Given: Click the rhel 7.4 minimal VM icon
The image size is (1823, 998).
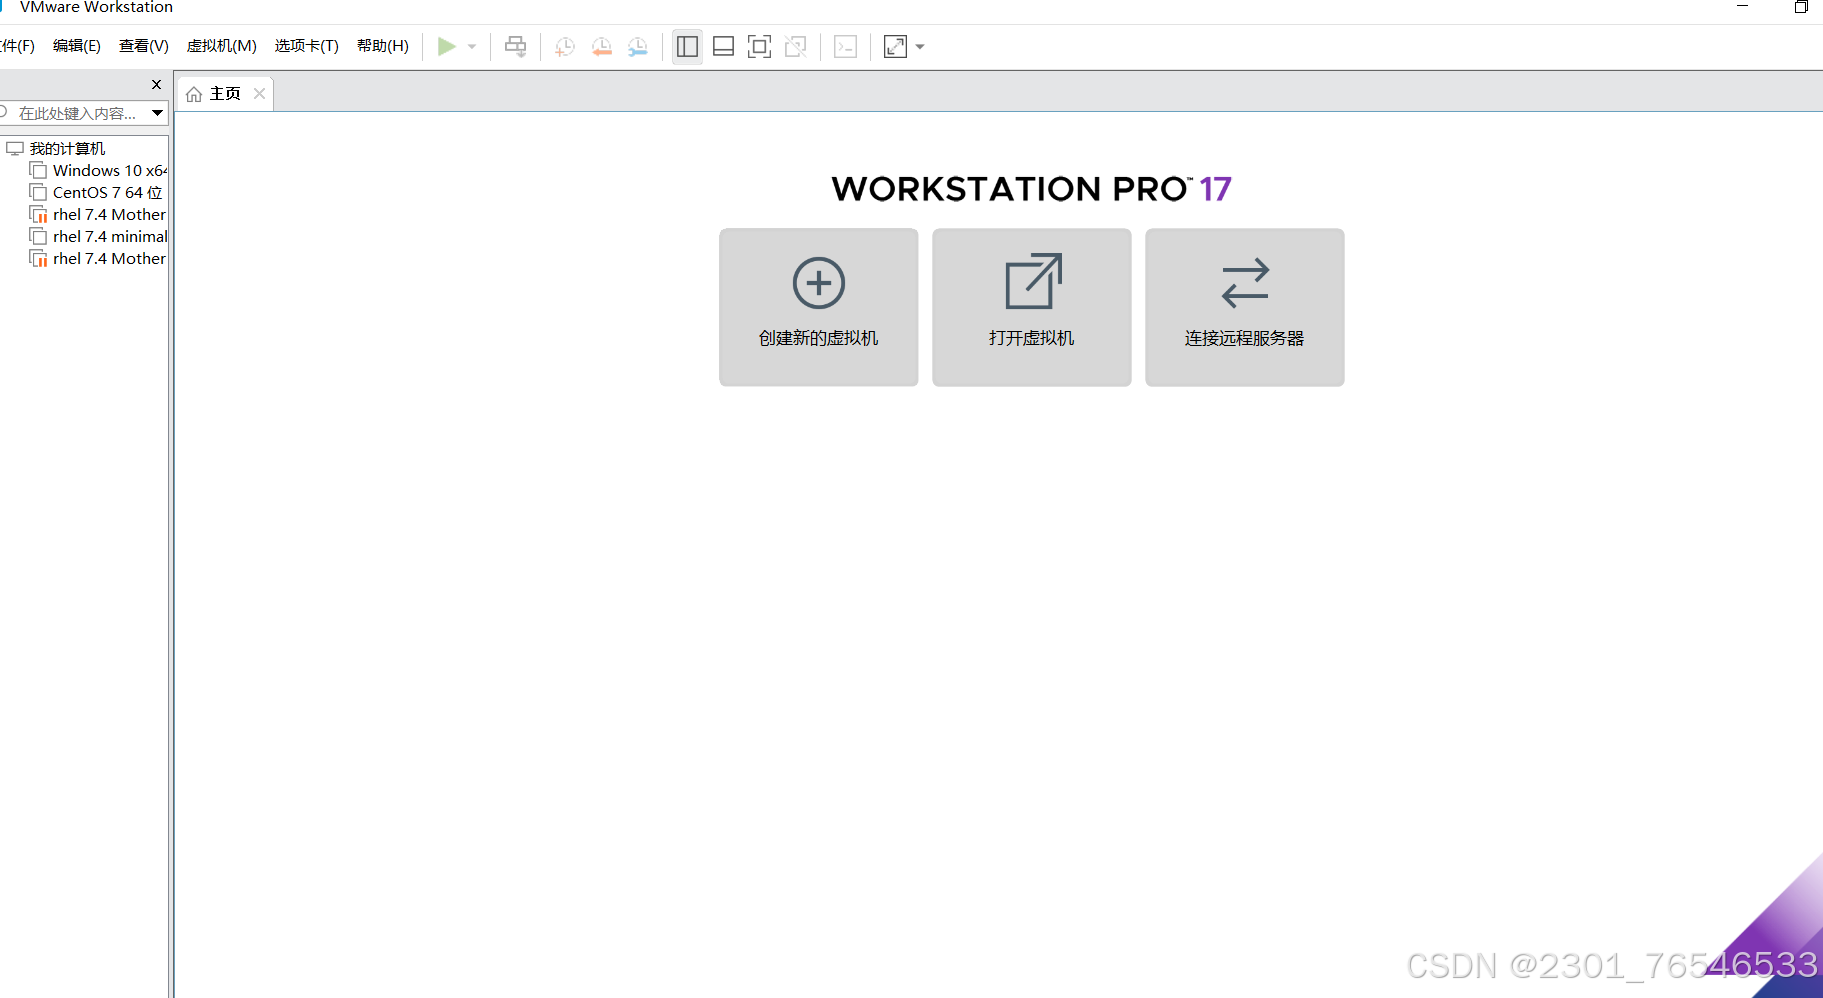Looking at the screenshot, I should (x=38, y=236).
